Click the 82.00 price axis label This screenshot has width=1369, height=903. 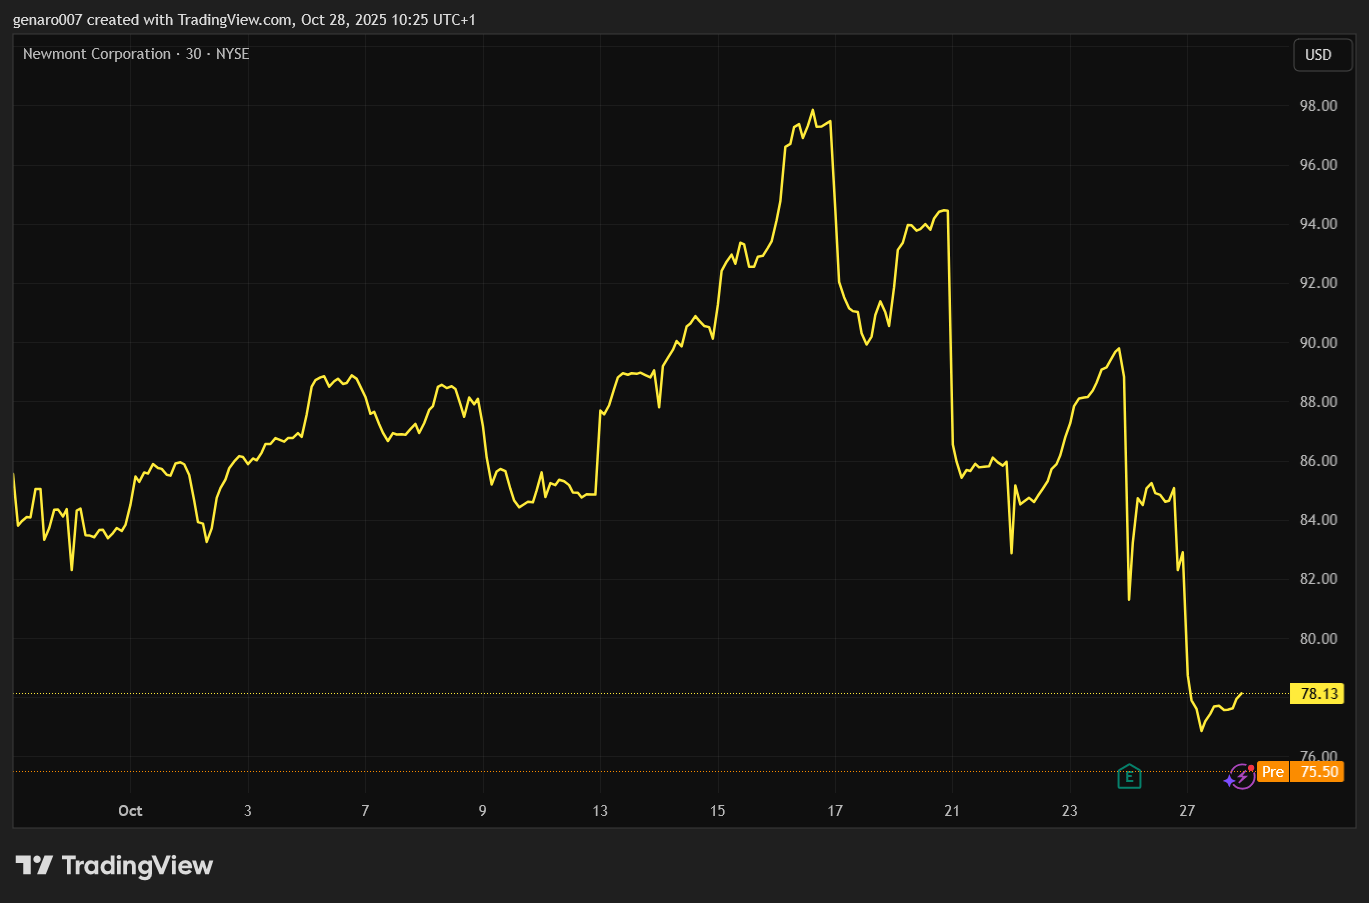coord(1318,578)
